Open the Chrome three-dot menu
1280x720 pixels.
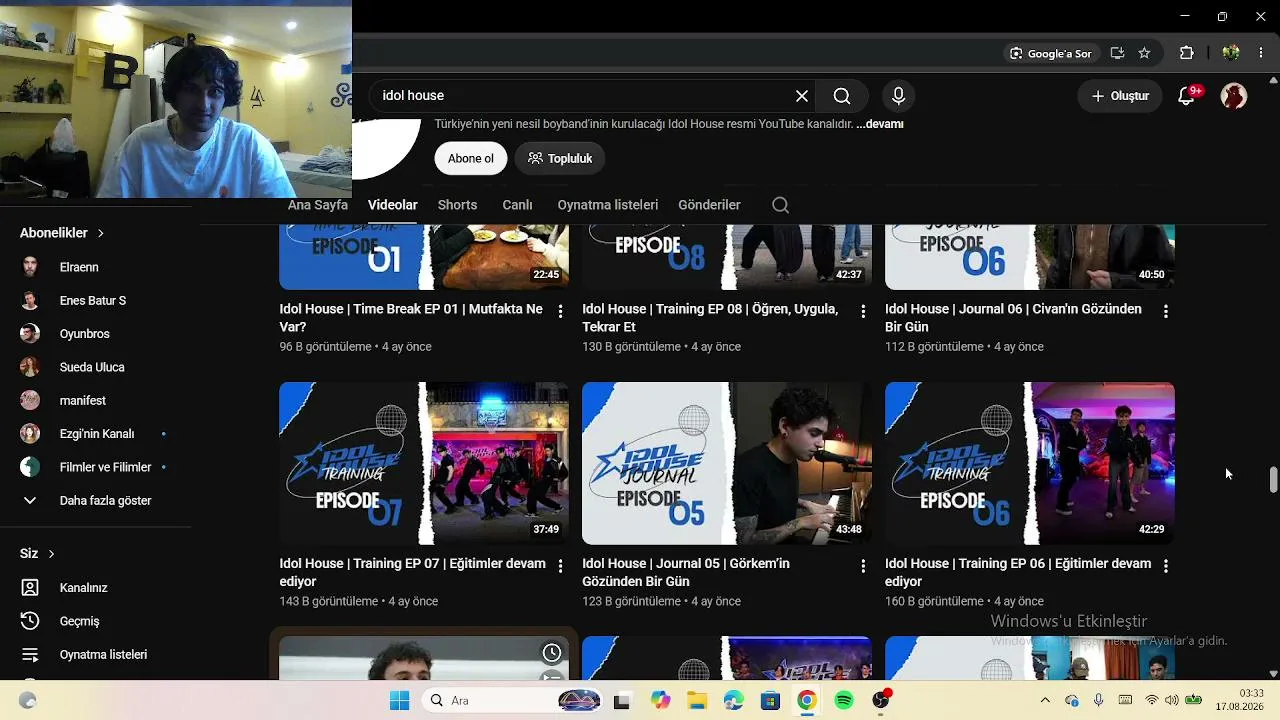(1261, 53)
